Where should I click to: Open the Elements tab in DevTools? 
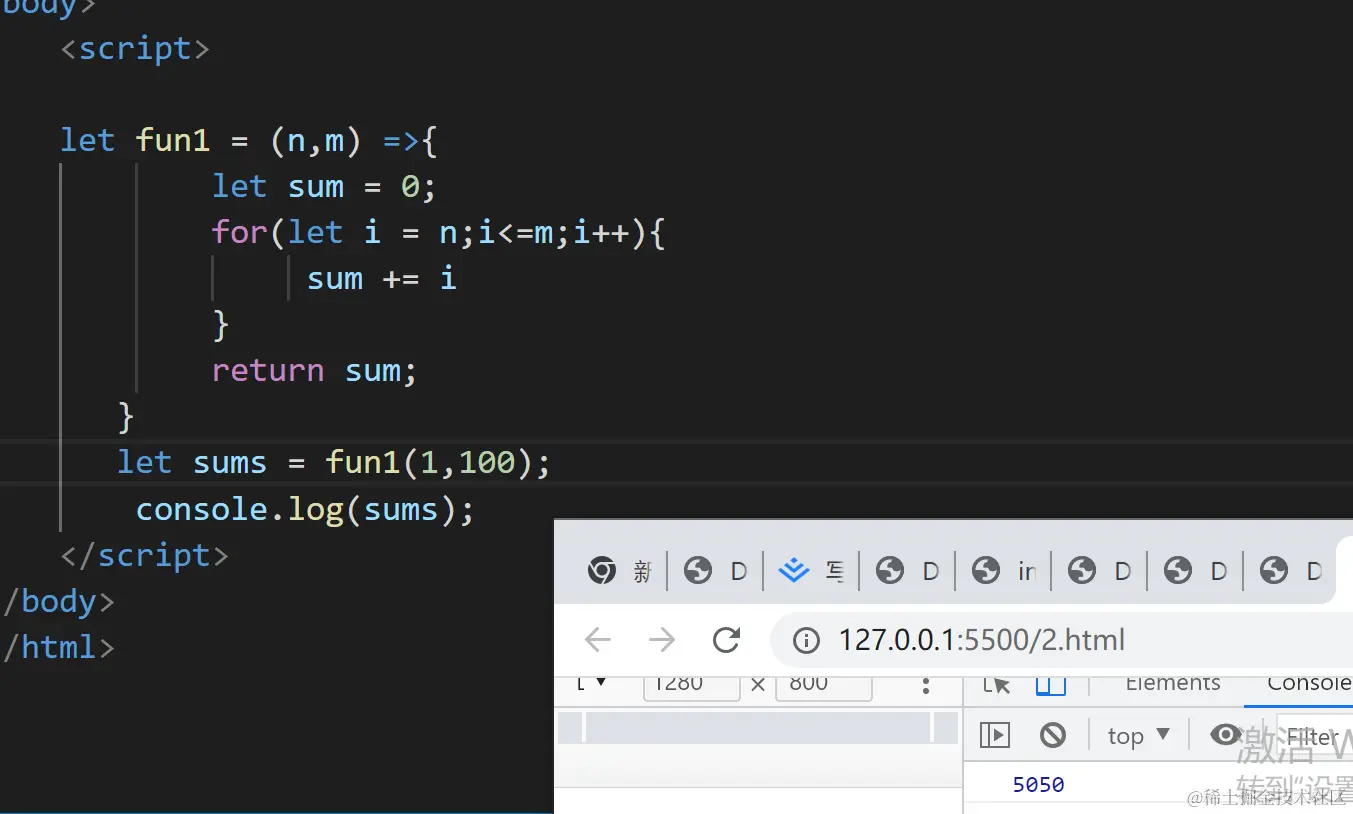click(1172, 683)
